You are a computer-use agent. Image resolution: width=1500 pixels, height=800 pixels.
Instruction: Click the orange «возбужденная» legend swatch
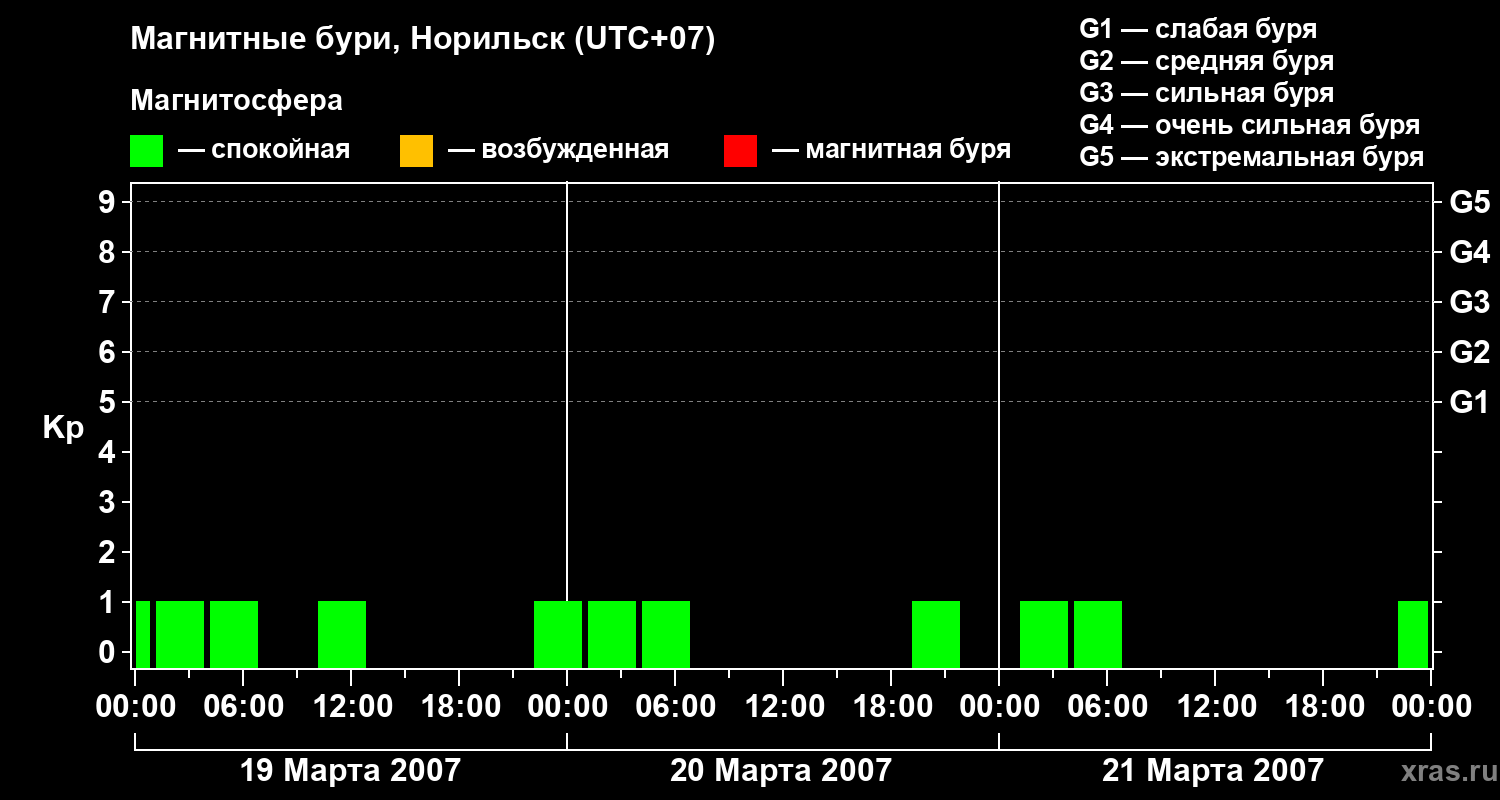(416, 151)
